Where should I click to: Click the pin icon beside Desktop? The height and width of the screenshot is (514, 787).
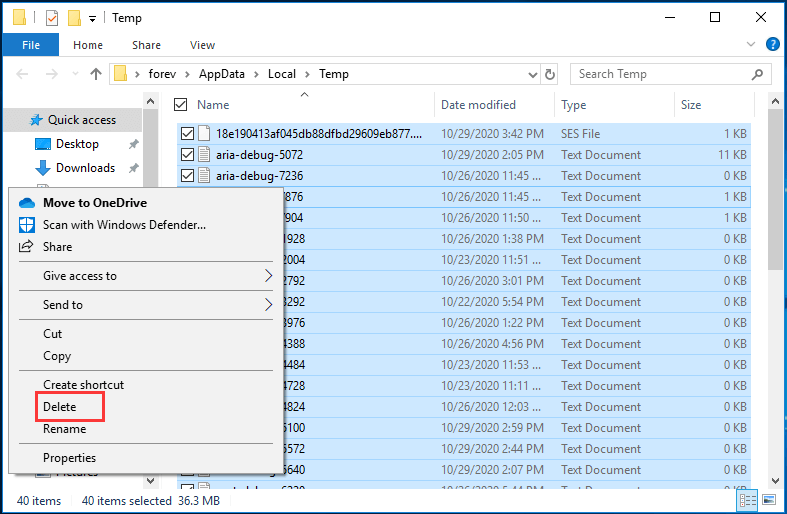coord(133,144)
